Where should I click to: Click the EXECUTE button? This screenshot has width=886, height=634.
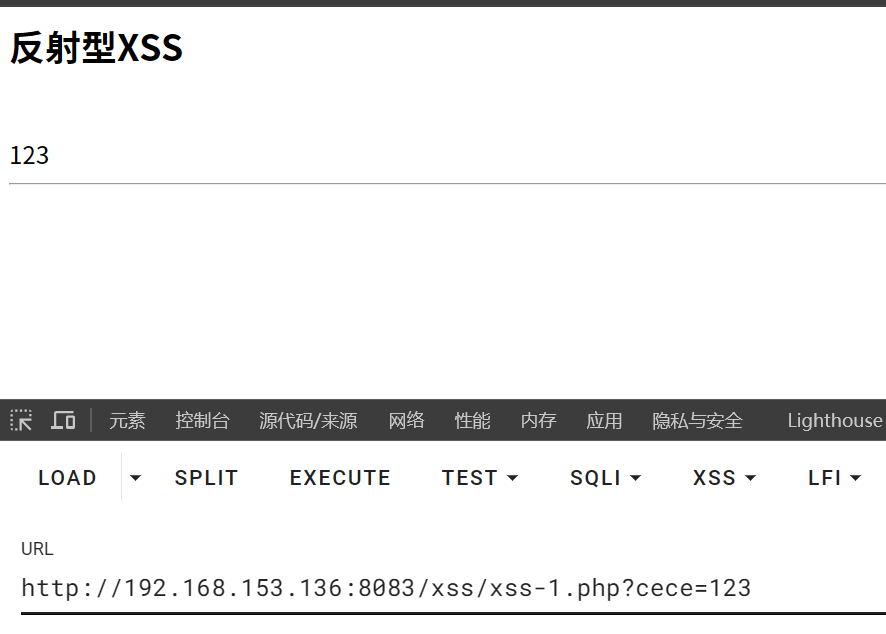[x=340, y=478]
